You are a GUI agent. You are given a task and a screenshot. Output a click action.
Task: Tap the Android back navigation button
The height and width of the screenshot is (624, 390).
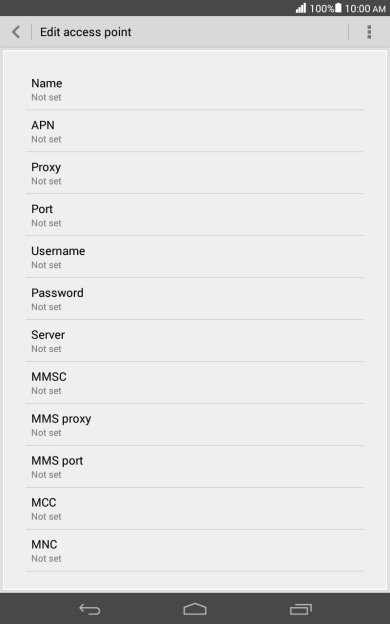click(x=90, y=609)
